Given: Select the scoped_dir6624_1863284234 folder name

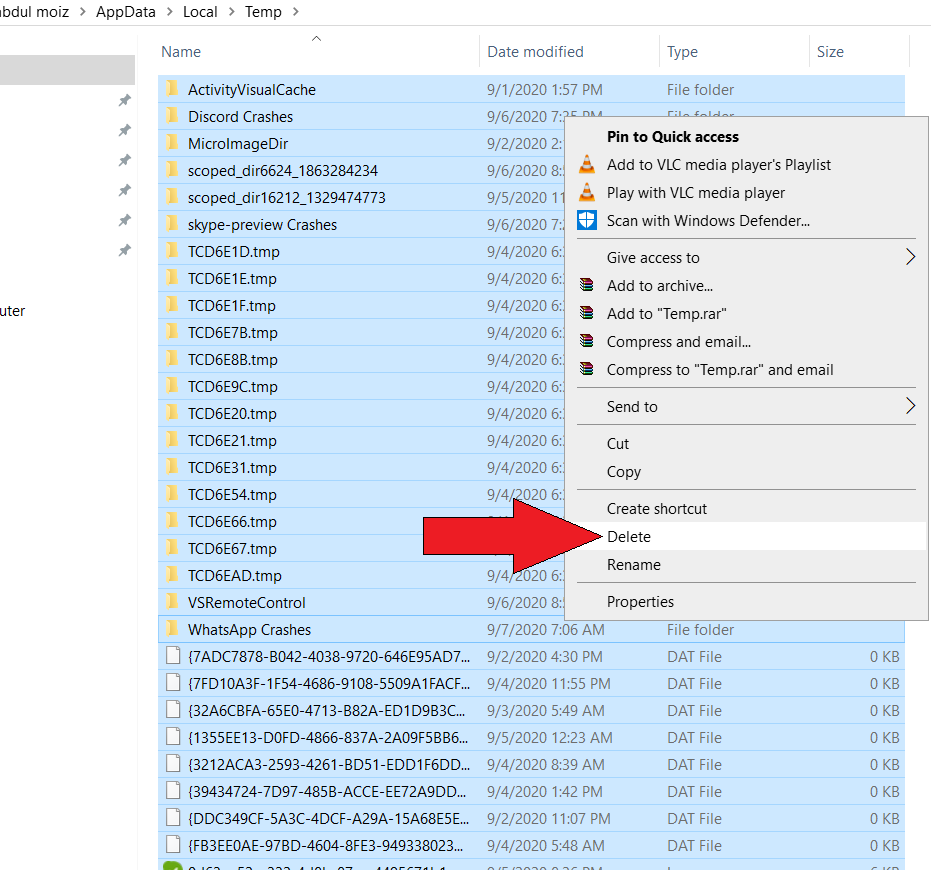Looking at the screenshot, I should coord(283,170).
